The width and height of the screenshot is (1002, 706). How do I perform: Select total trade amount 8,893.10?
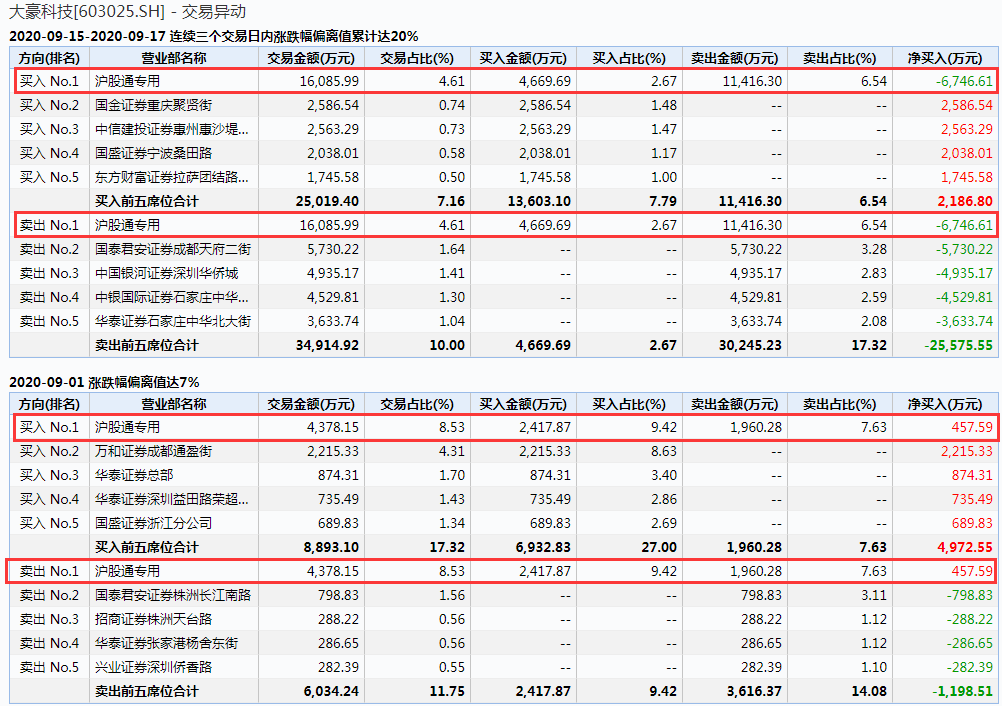331,548
